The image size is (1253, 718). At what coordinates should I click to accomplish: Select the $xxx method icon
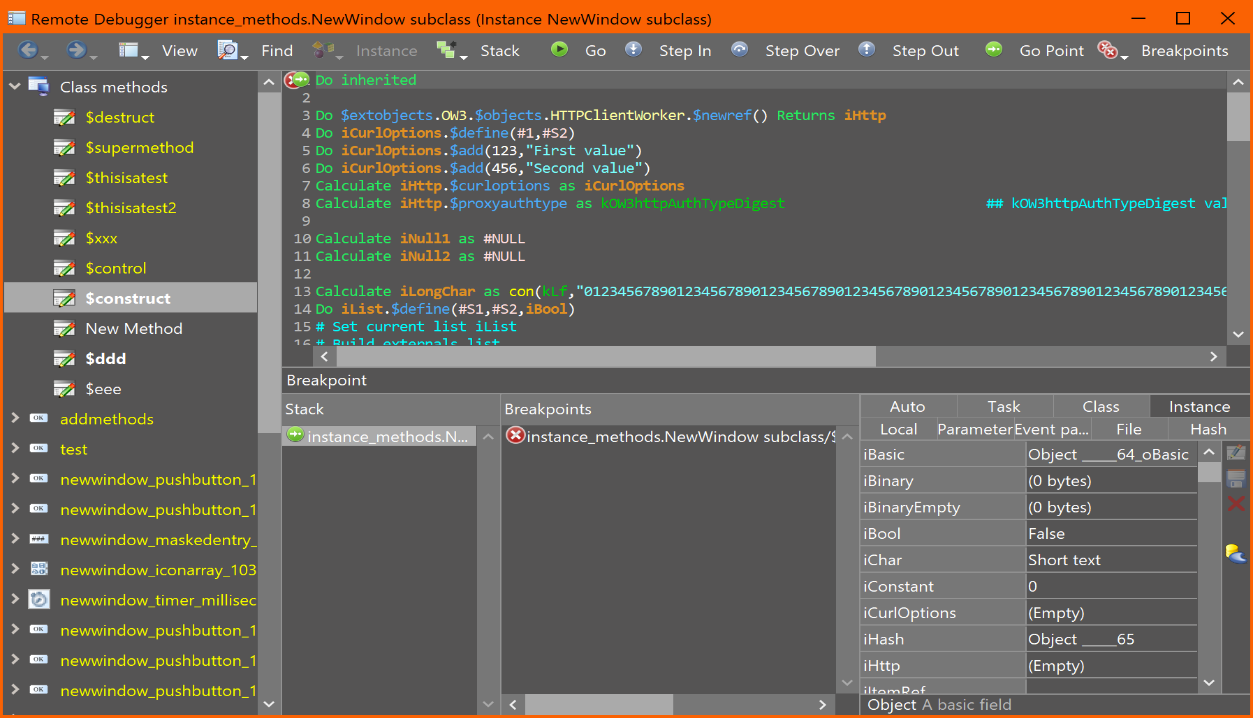[x=64, y=238]
